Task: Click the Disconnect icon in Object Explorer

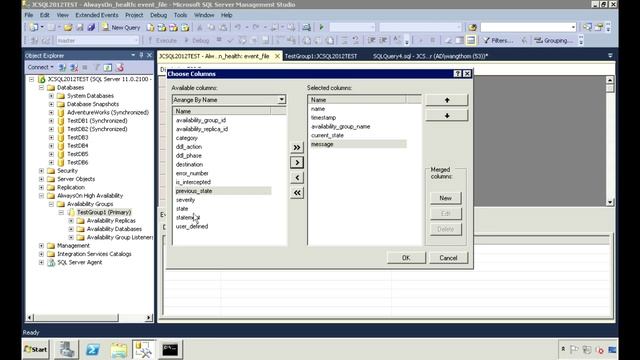Action: coord(74,67)
